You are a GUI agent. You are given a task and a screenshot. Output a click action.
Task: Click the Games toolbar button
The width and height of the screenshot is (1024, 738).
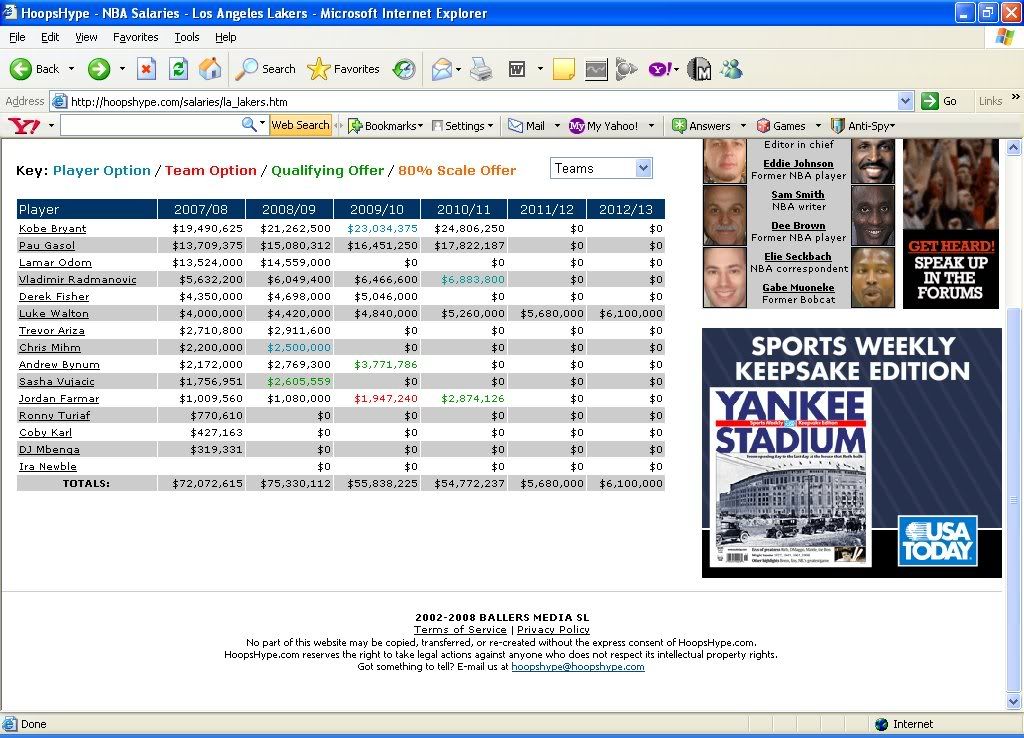click(781, 125)
